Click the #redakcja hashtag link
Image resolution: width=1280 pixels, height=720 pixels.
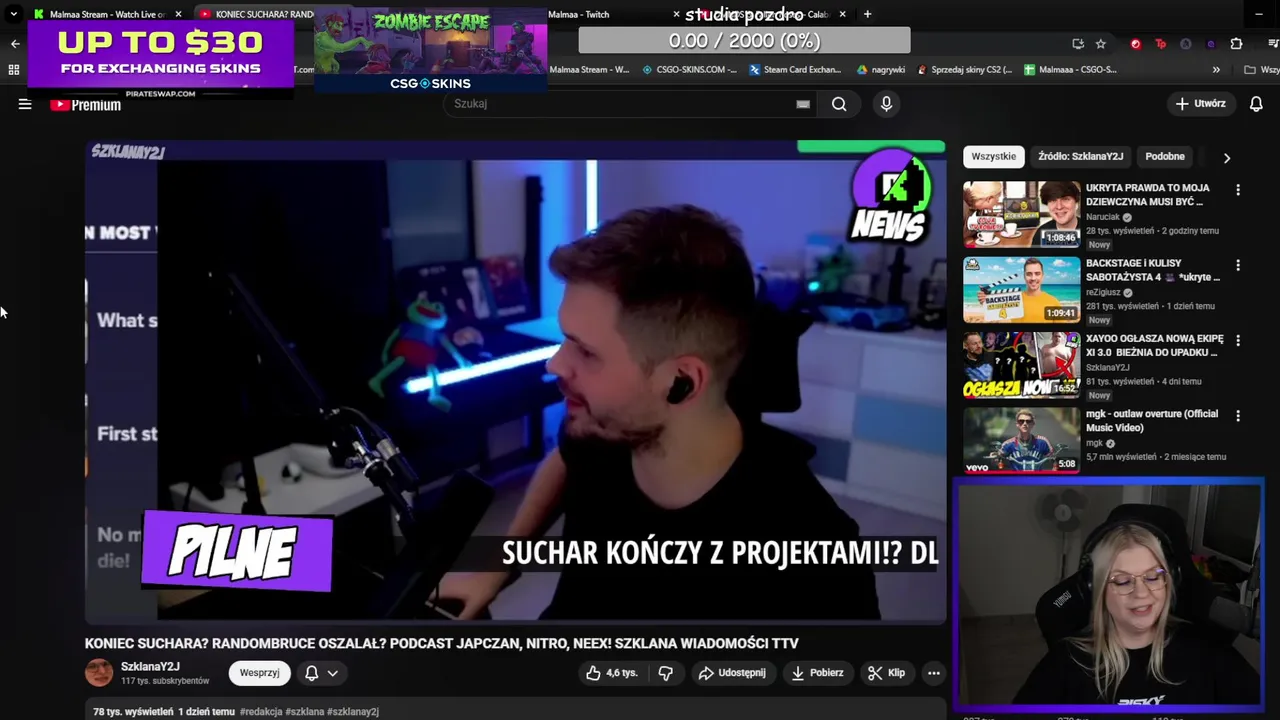tap(262, 712)
